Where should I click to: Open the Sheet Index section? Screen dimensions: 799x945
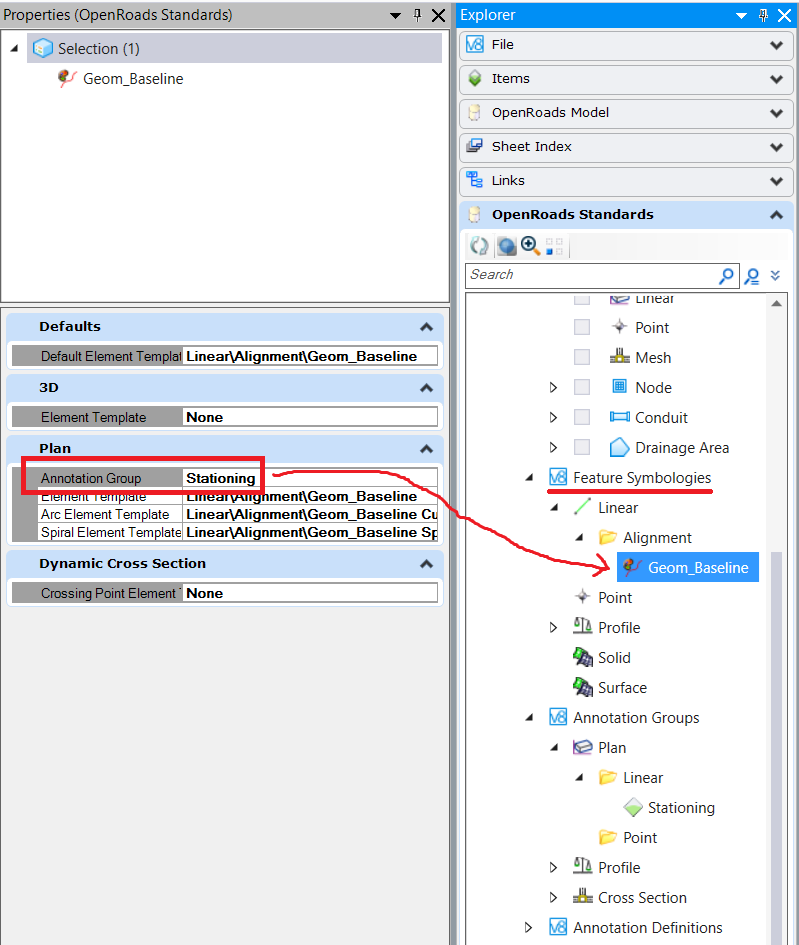(626, 146)
